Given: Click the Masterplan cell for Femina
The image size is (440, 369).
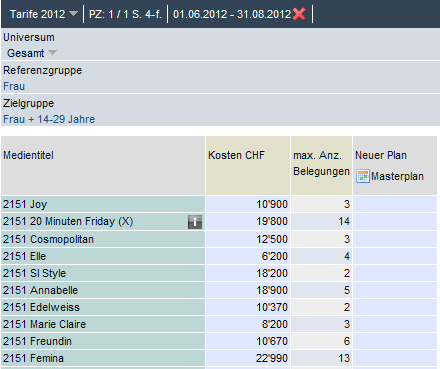Looking at the screenshot, I should (395, 358).
